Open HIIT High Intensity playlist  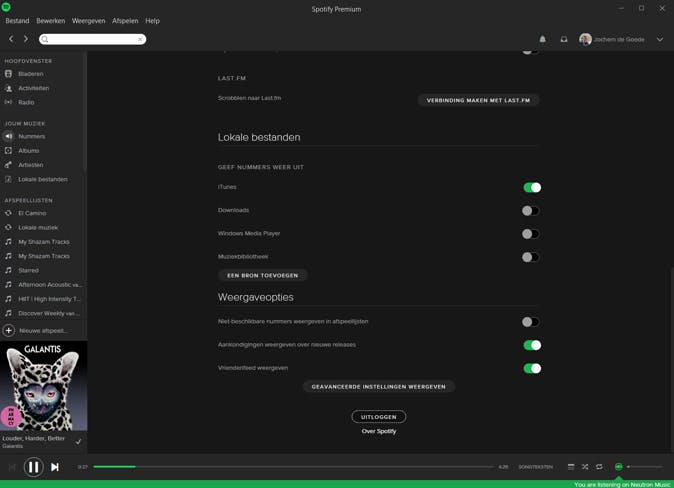click(x=49, y=299)
